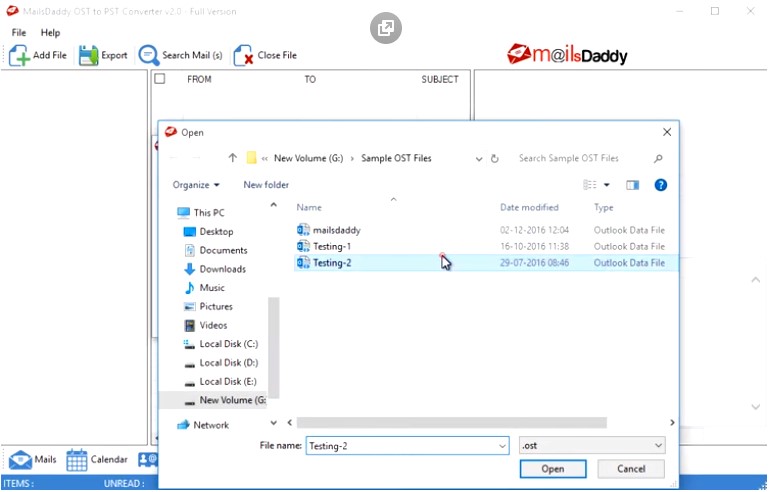Viewport: 769px width, 492px height.
Task: Click the FROM column header
Action: 199,79
